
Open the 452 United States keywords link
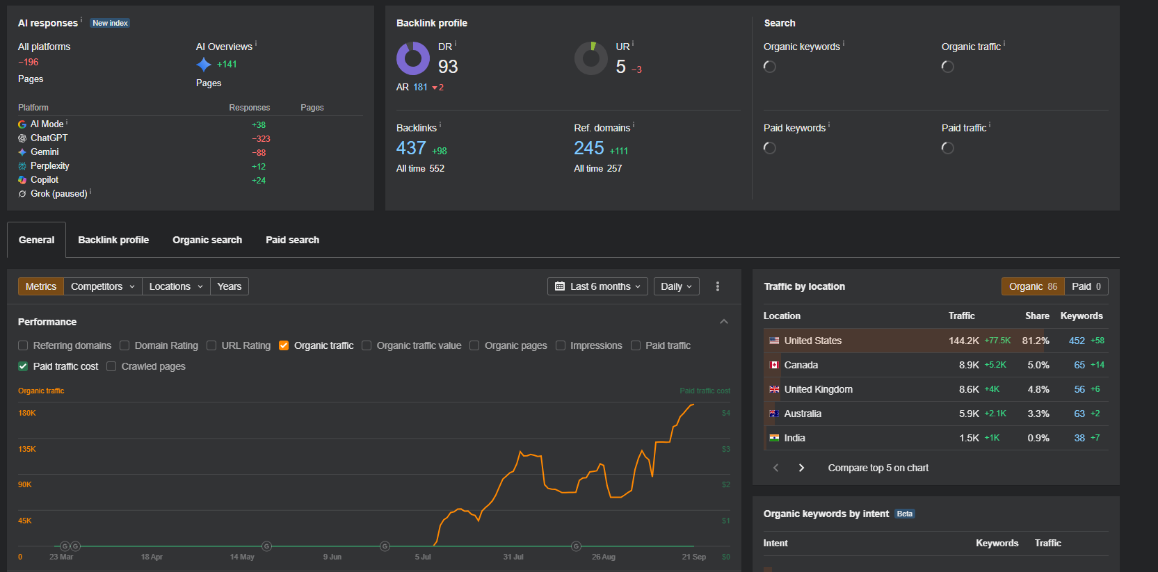[1077, 340]
